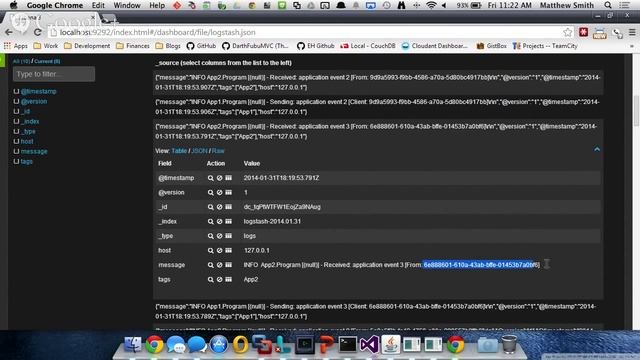This screenshot has height=360, width=640.
Task: Open Spotlight search in menu bar
Action: (x=608, y=5)
